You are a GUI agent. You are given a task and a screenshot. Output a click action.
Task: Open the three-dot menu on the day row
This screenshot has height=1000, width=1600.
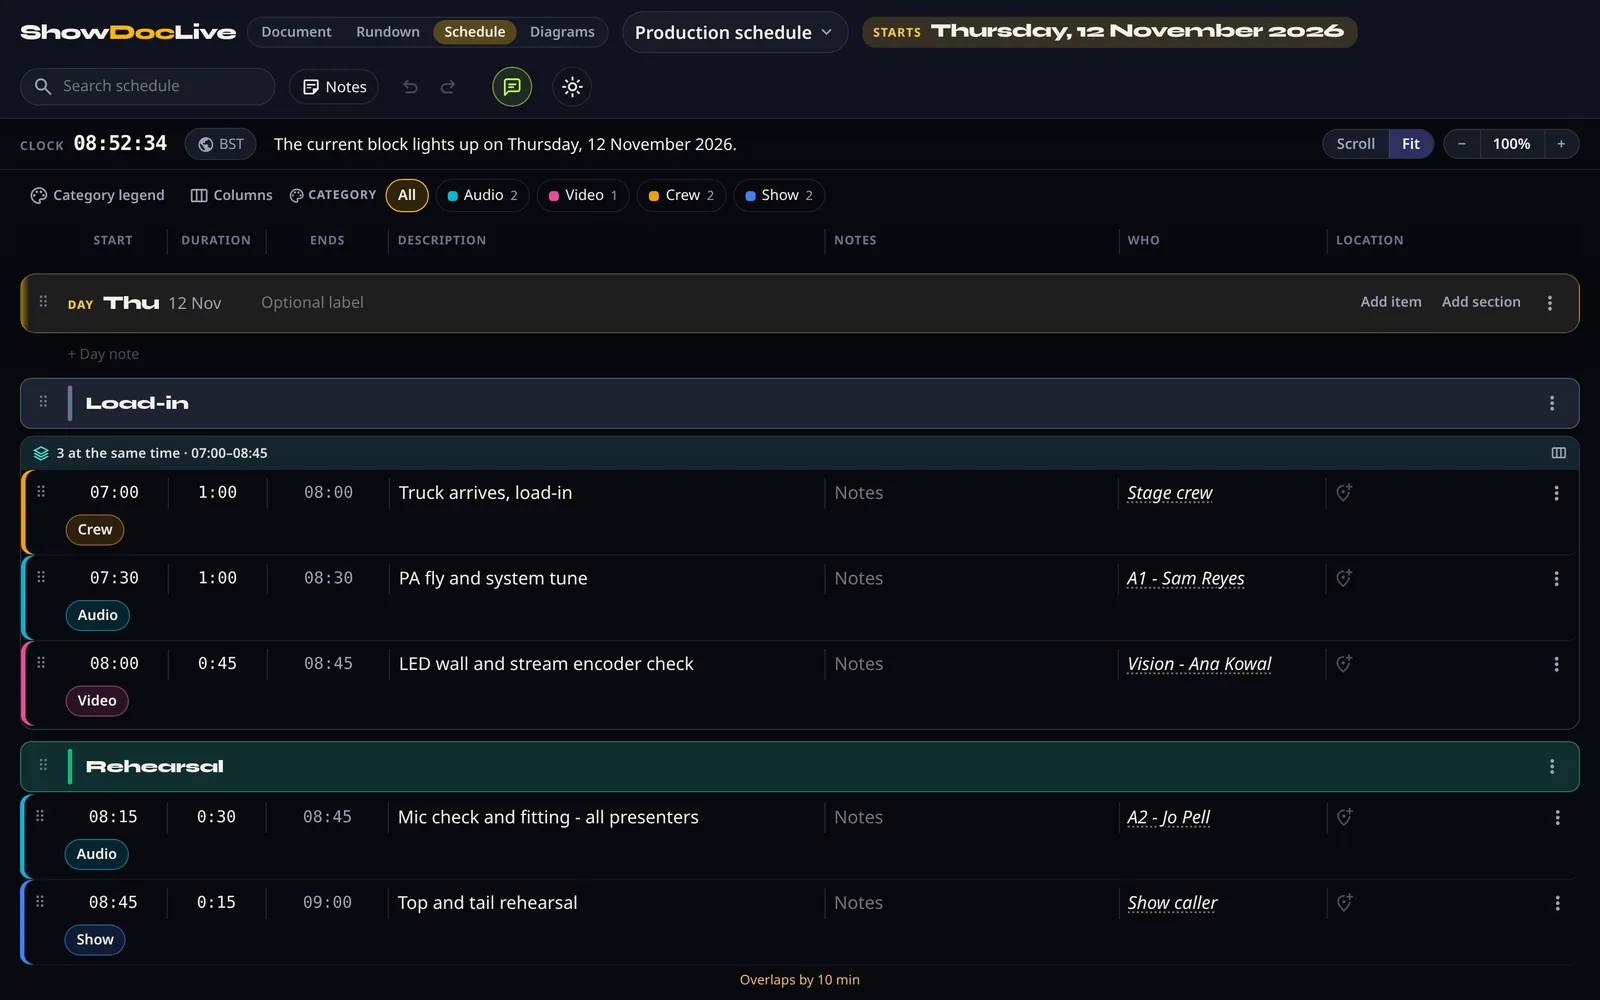pos(1550,303)
